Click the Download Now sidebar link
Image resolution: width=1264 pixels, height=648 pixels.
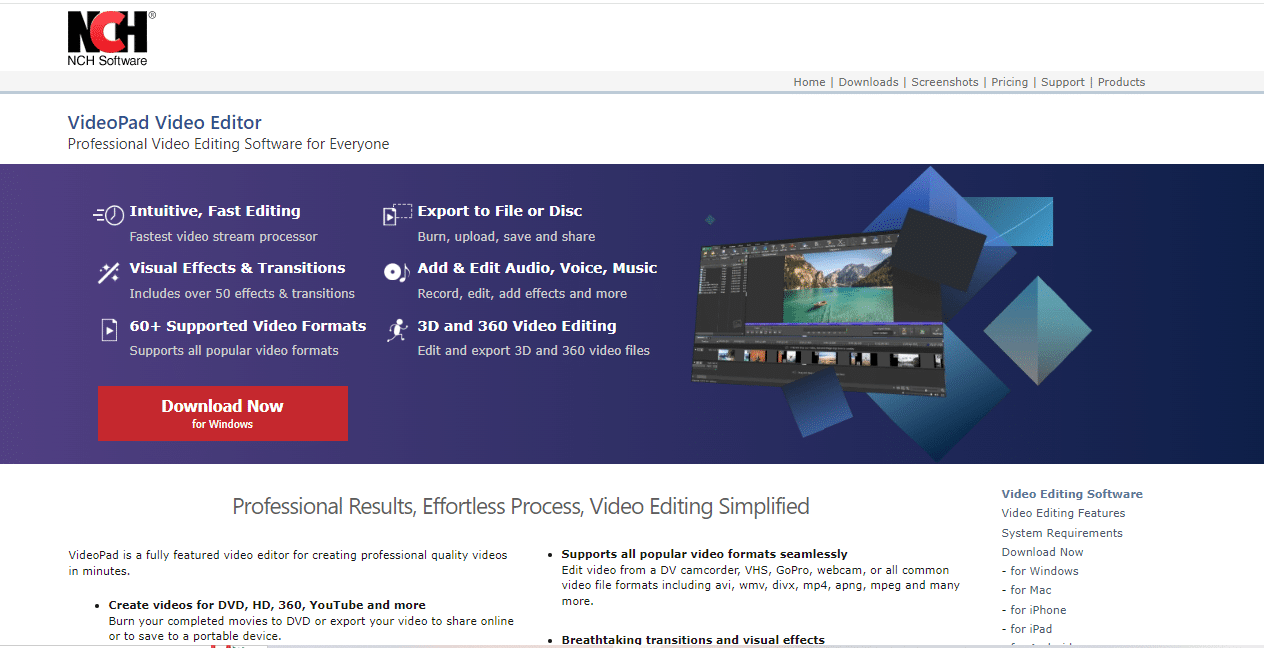(x=1042, y=552)
